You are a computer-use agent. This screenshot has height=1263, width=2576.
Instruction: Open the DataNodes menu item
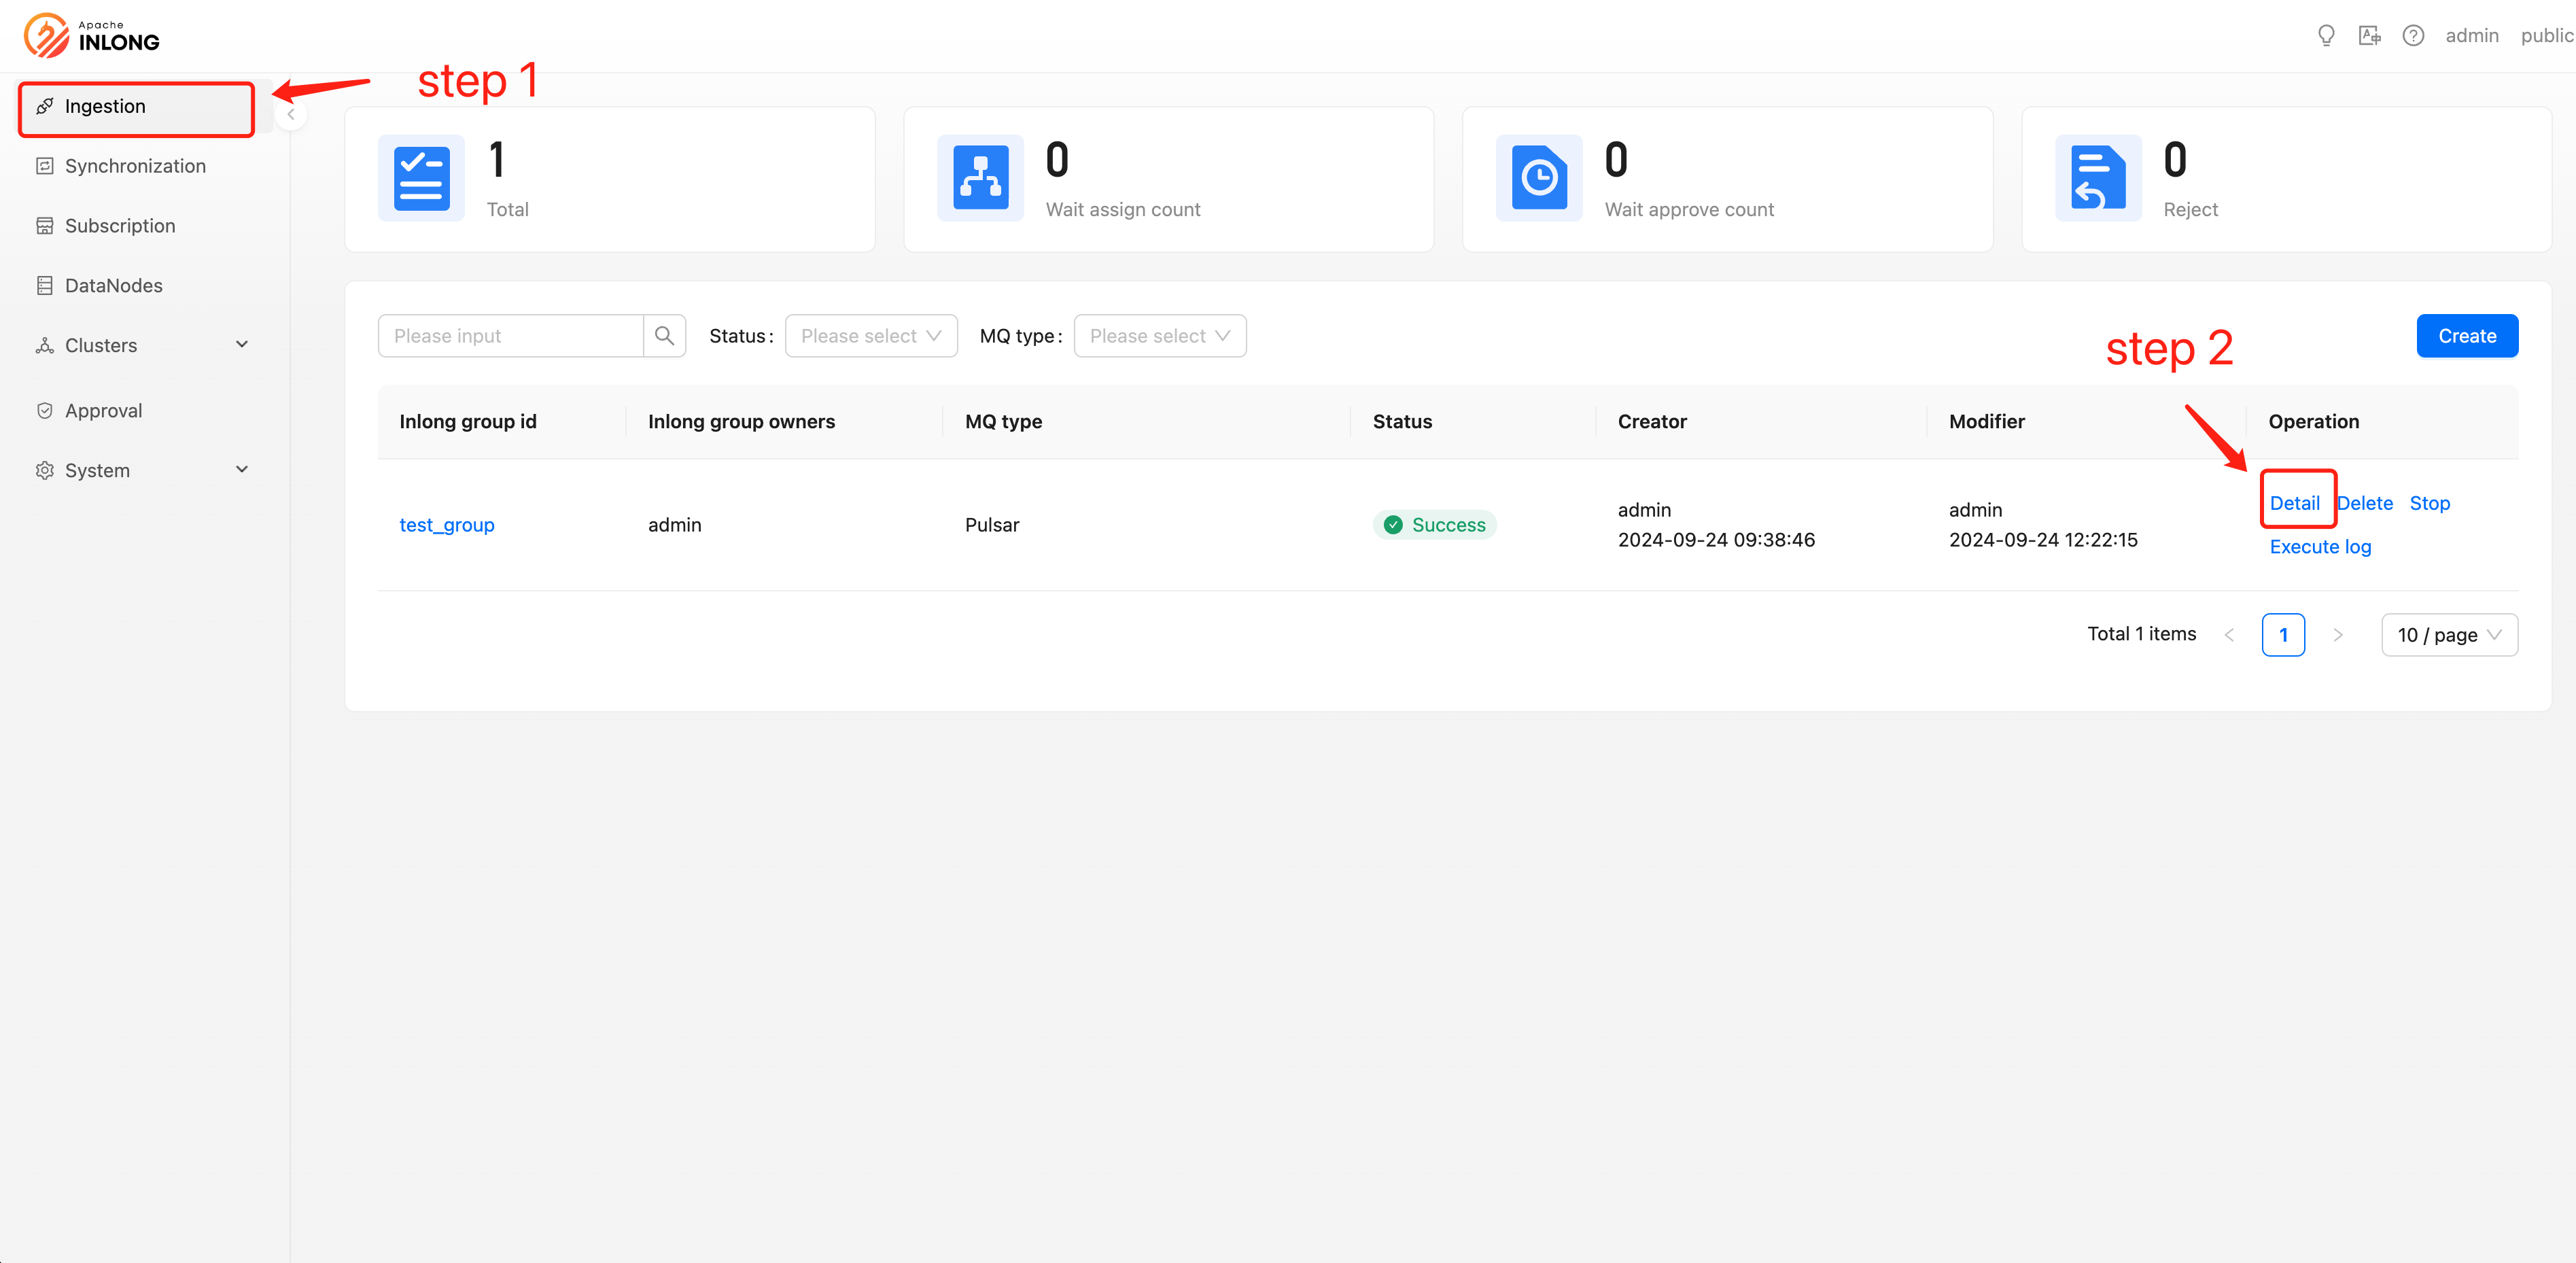[x=113, y=286]
